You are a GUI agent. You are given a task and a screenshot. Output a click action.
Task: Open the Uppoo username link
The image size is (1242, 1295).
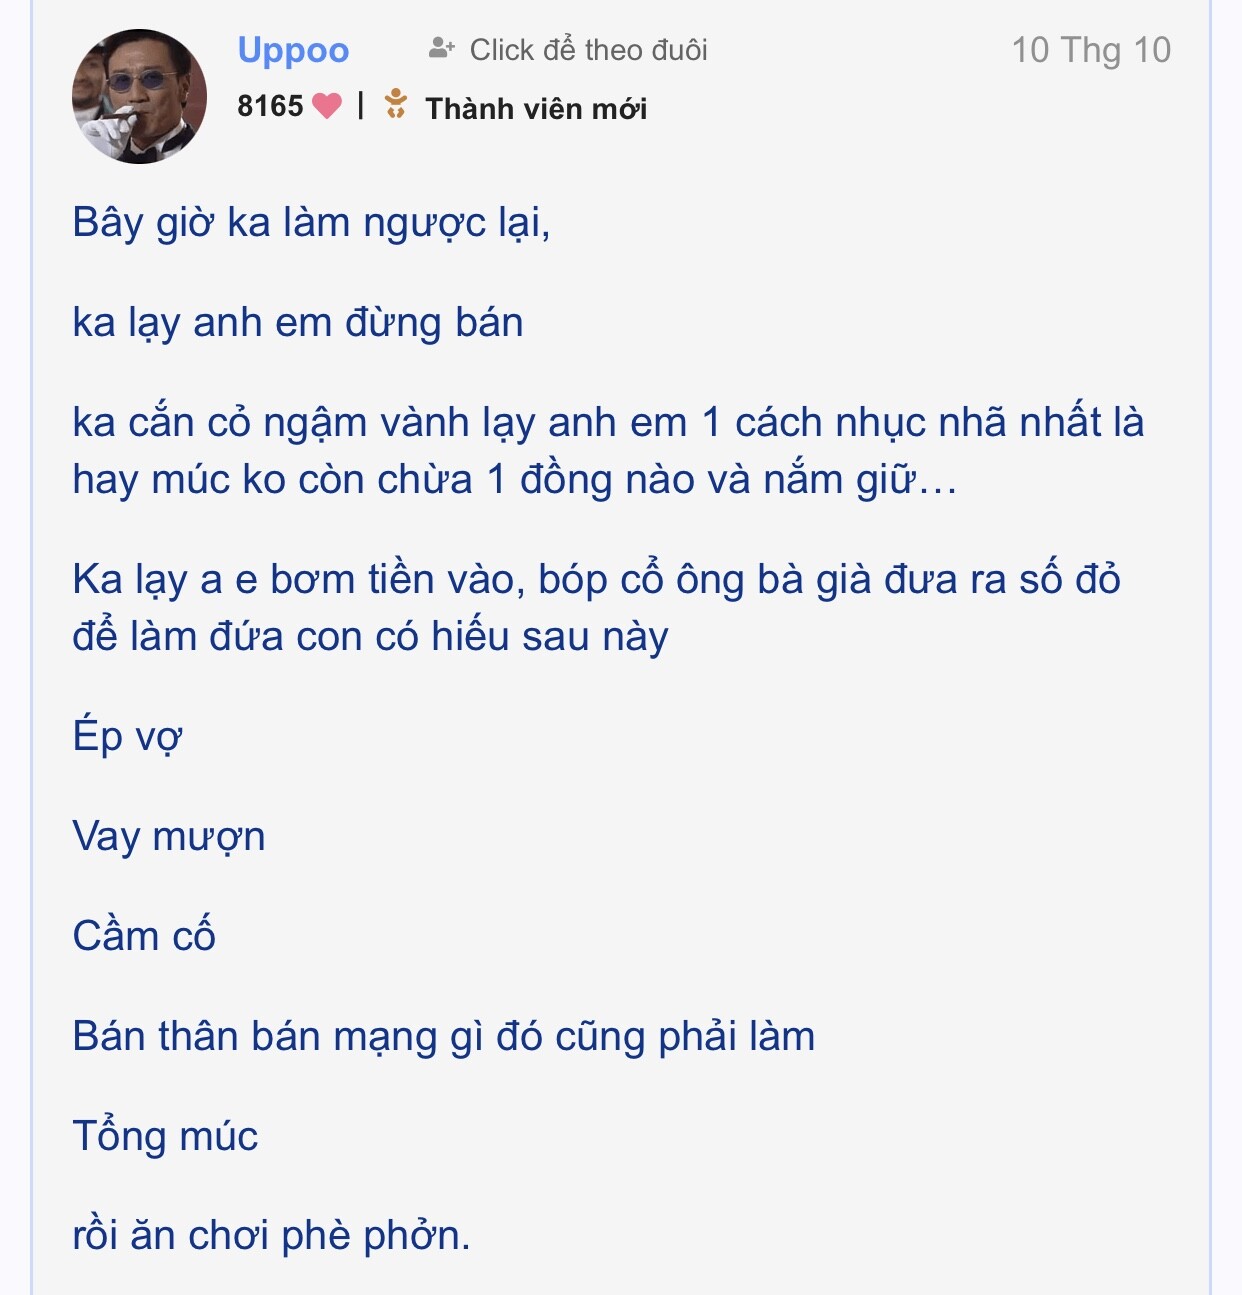293,50
